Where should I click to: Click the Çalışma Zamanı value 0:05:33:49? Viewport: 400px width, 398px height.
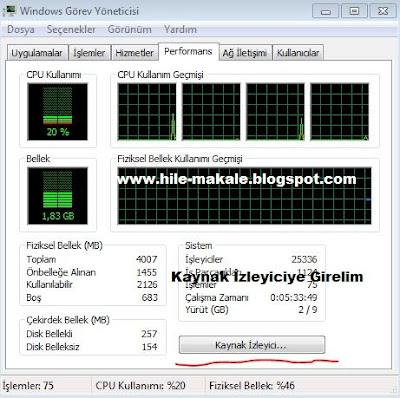point(294,297)
